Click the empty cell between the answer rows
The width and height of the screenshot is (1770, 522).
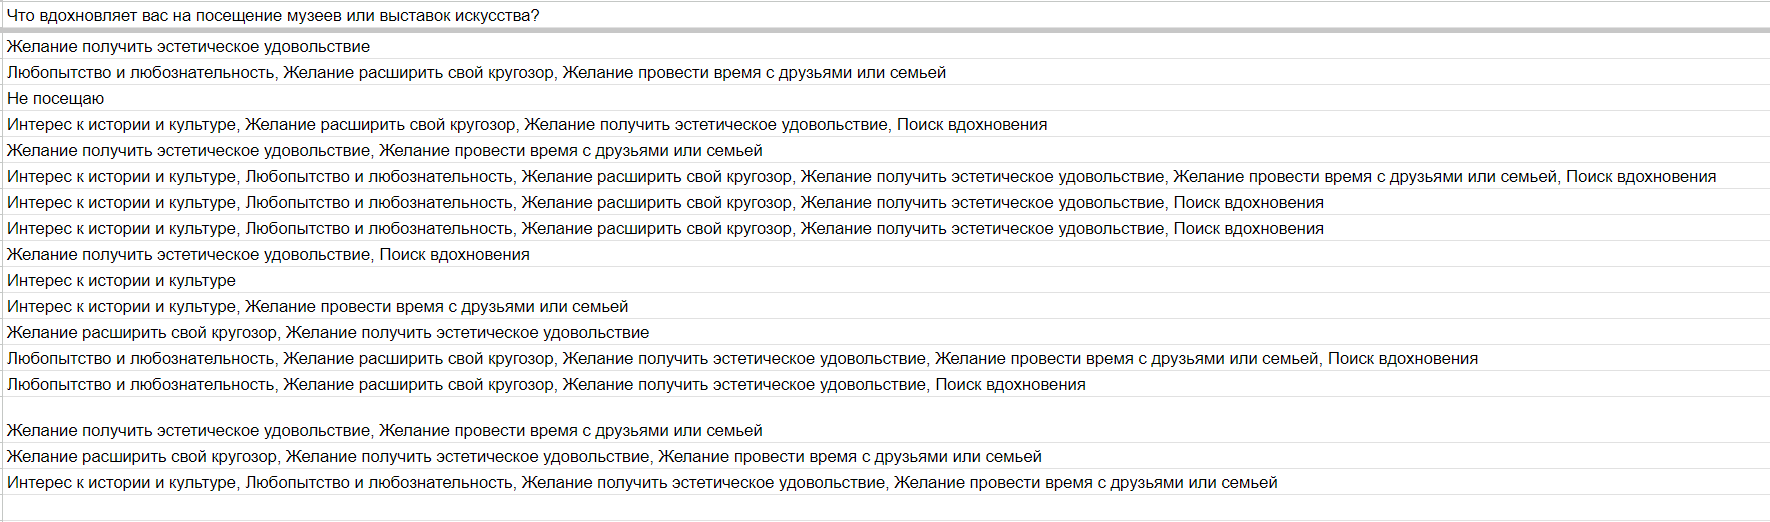tap(885, 407)
